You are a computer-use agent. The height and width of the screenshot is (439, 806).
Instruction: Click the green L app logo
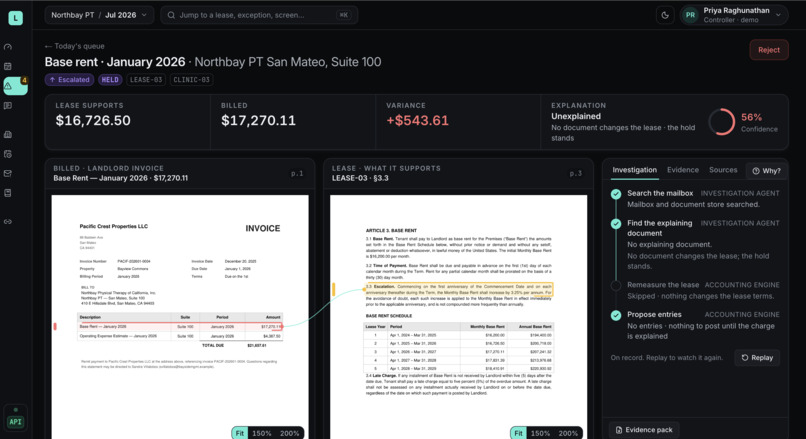pos(15,18)
